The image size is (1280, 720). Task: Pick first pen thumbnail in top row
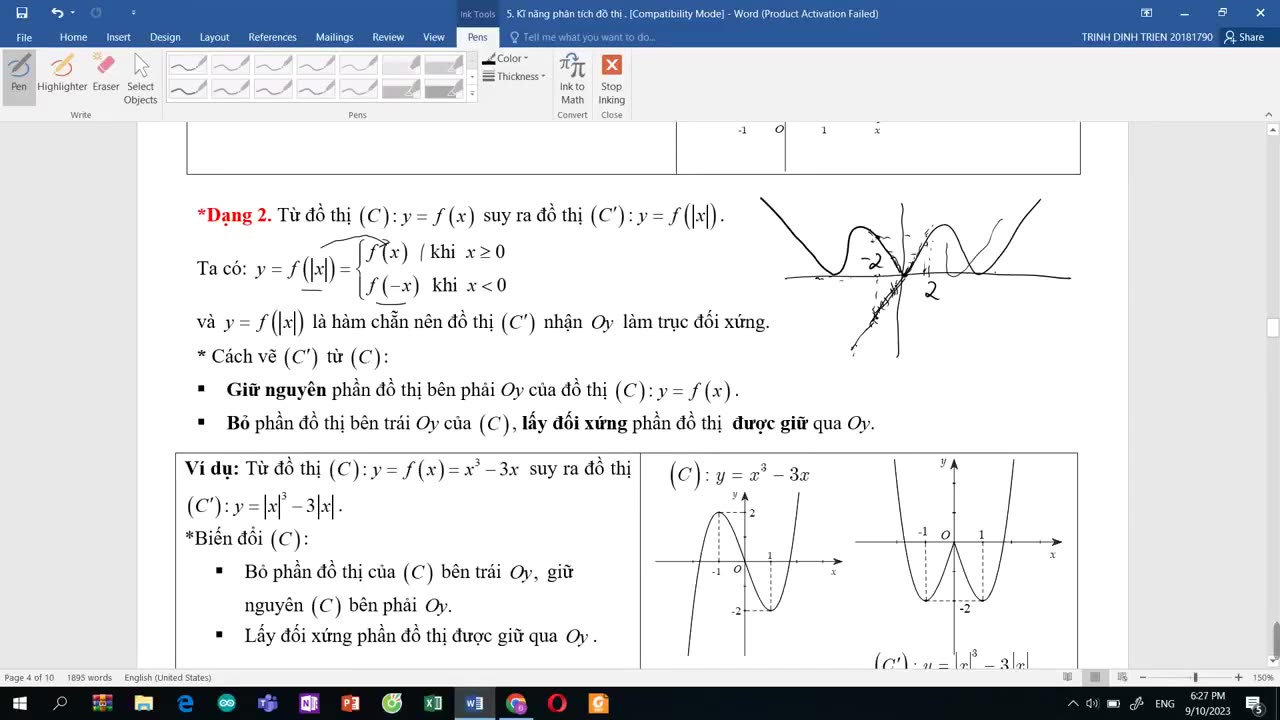pos(188,64)
